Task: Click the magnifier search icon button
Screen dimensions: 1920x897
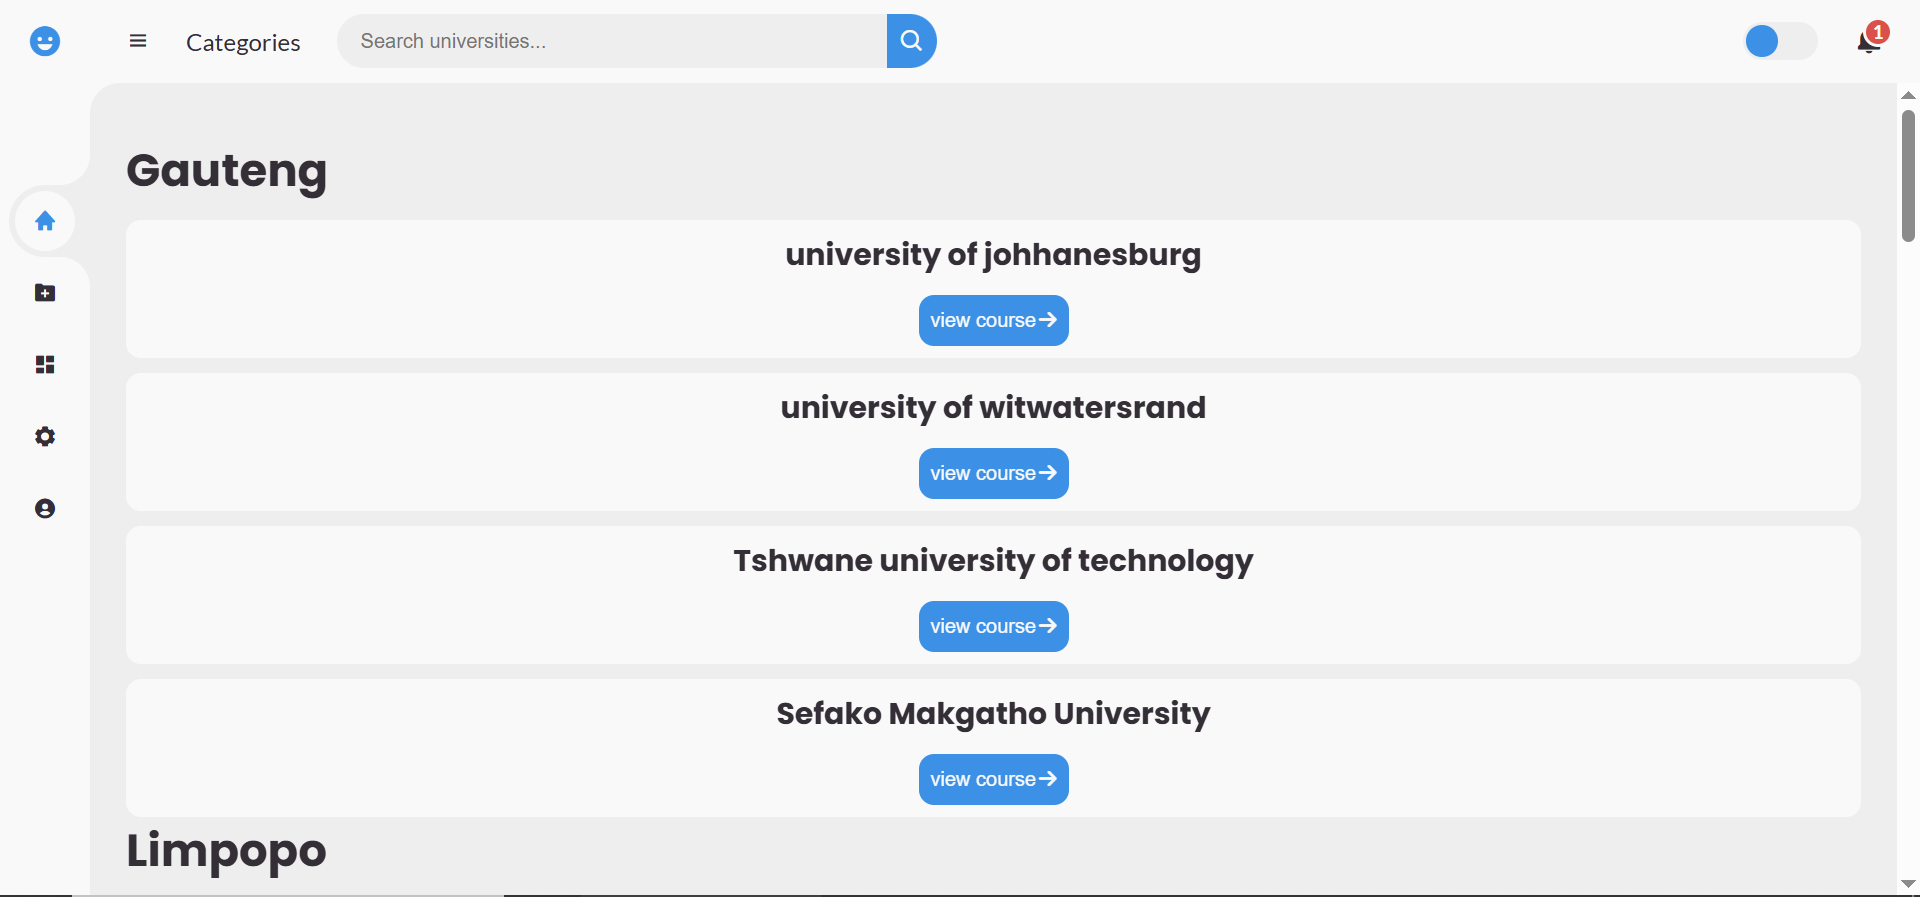Action: tap(911, 41)
